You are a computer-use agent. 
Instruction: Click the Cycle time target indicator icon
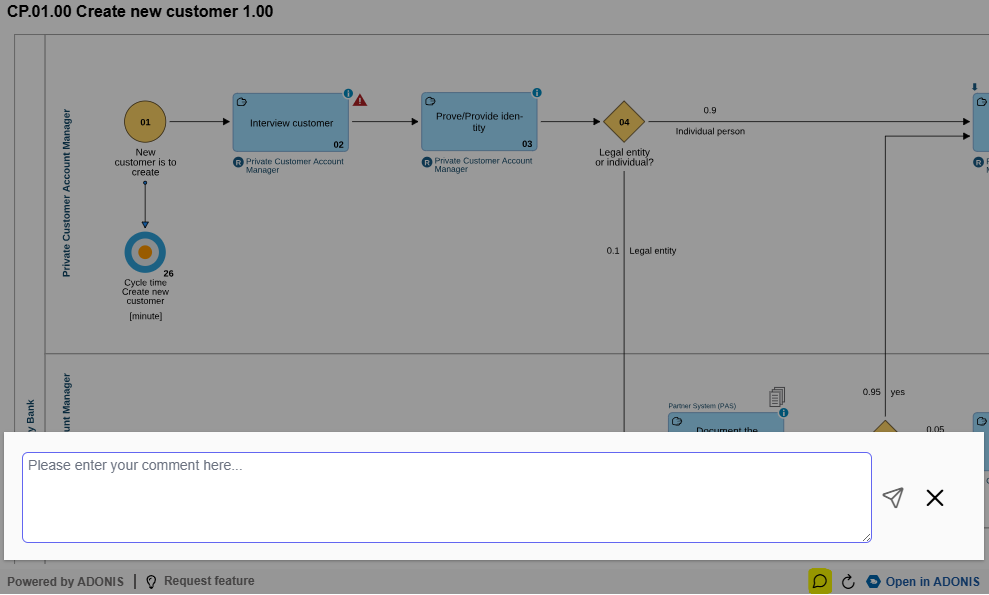[x=145, y=252]
